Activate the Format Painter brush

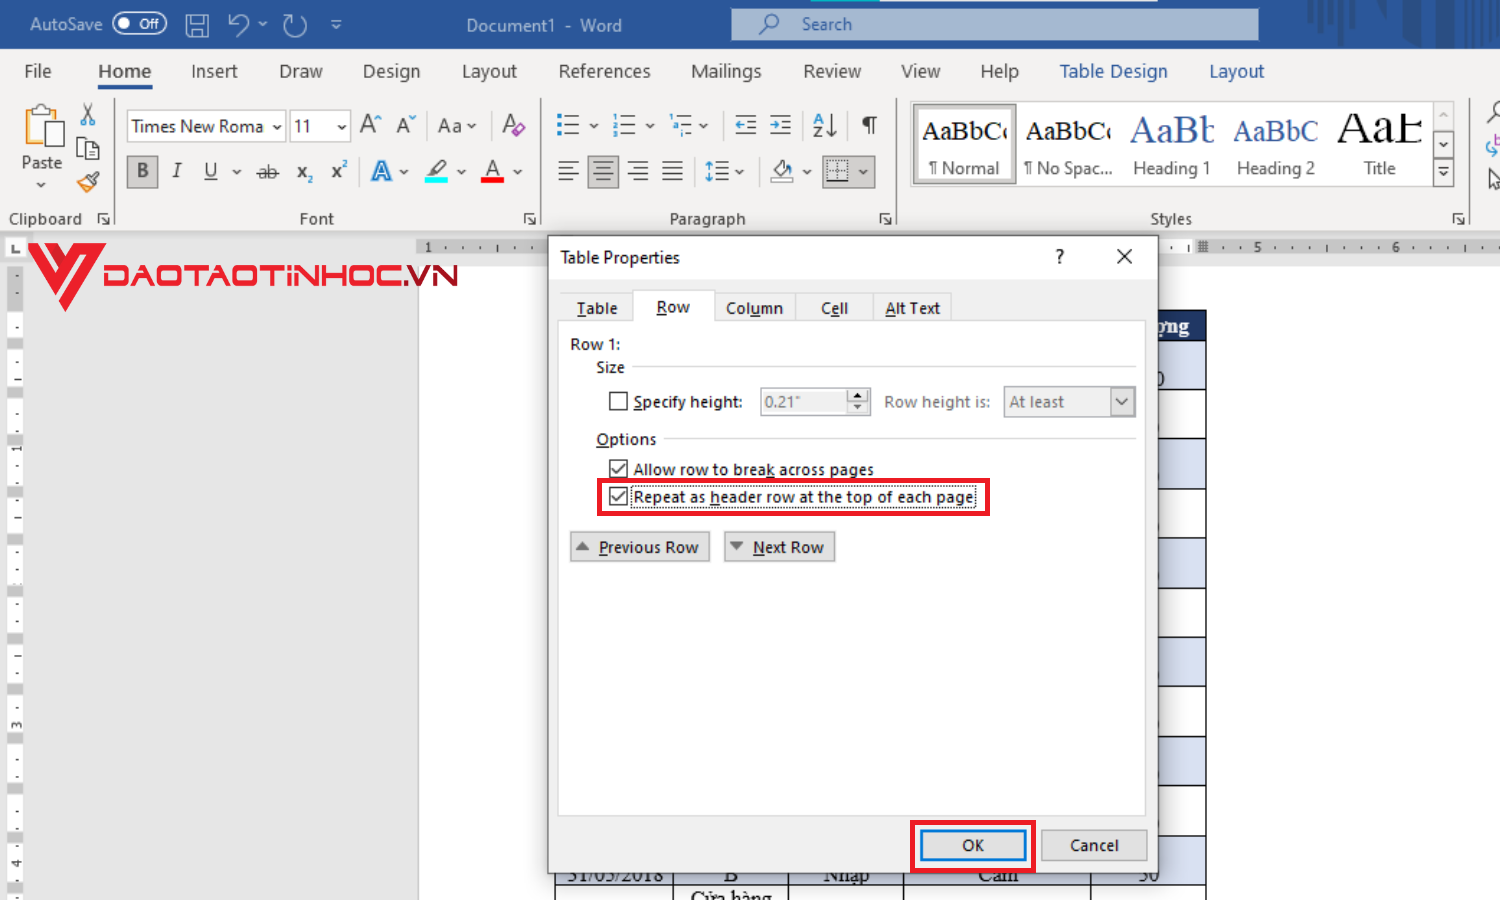click(88, 181)
